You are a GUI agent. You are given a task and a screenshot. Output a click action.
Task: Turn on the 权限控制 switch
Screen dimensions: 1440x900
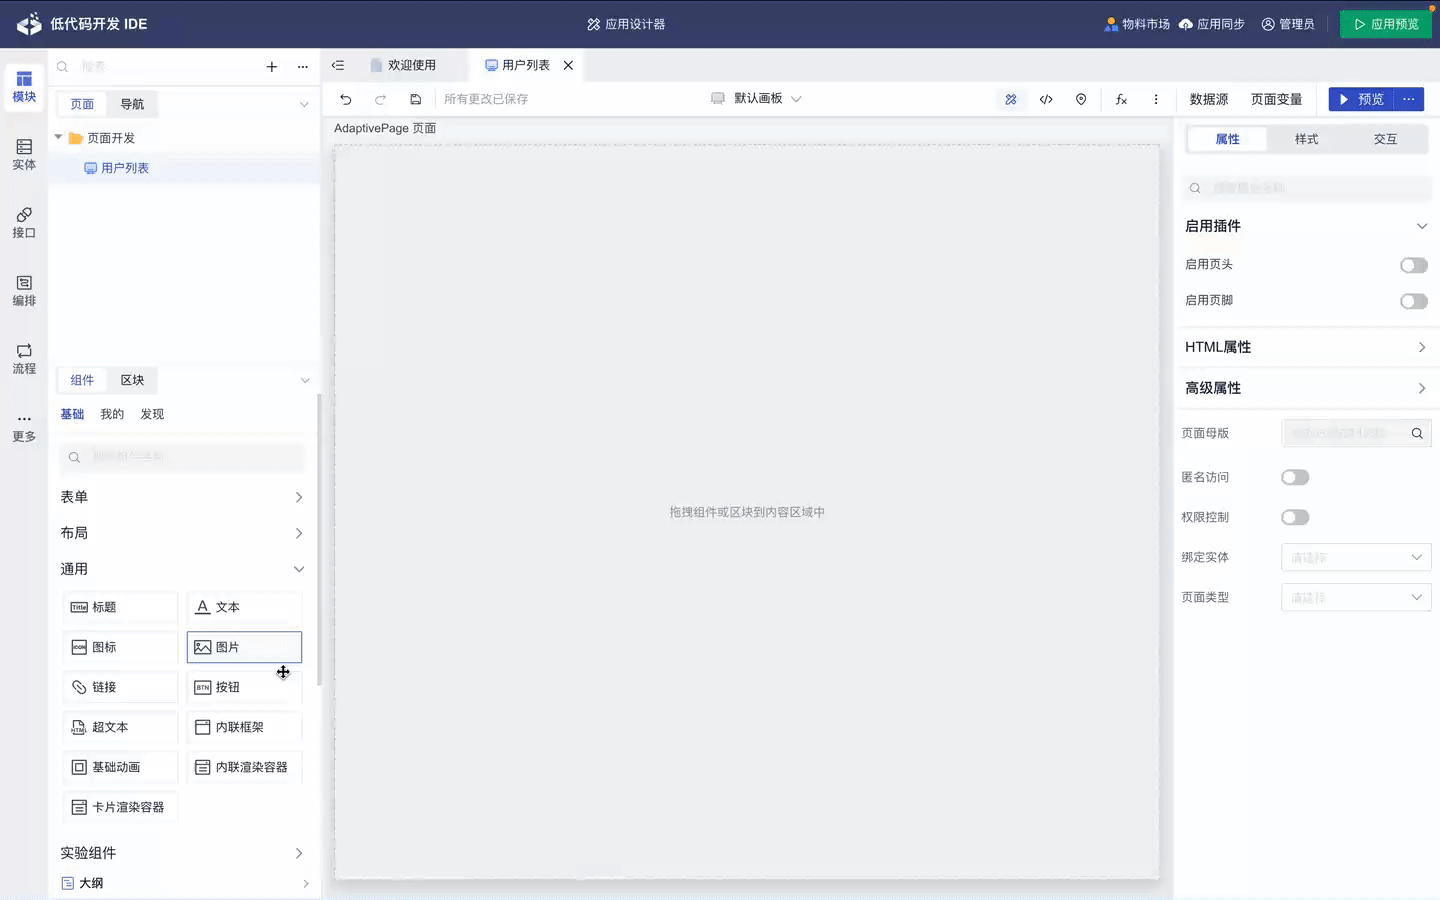tap(1295, 517)
